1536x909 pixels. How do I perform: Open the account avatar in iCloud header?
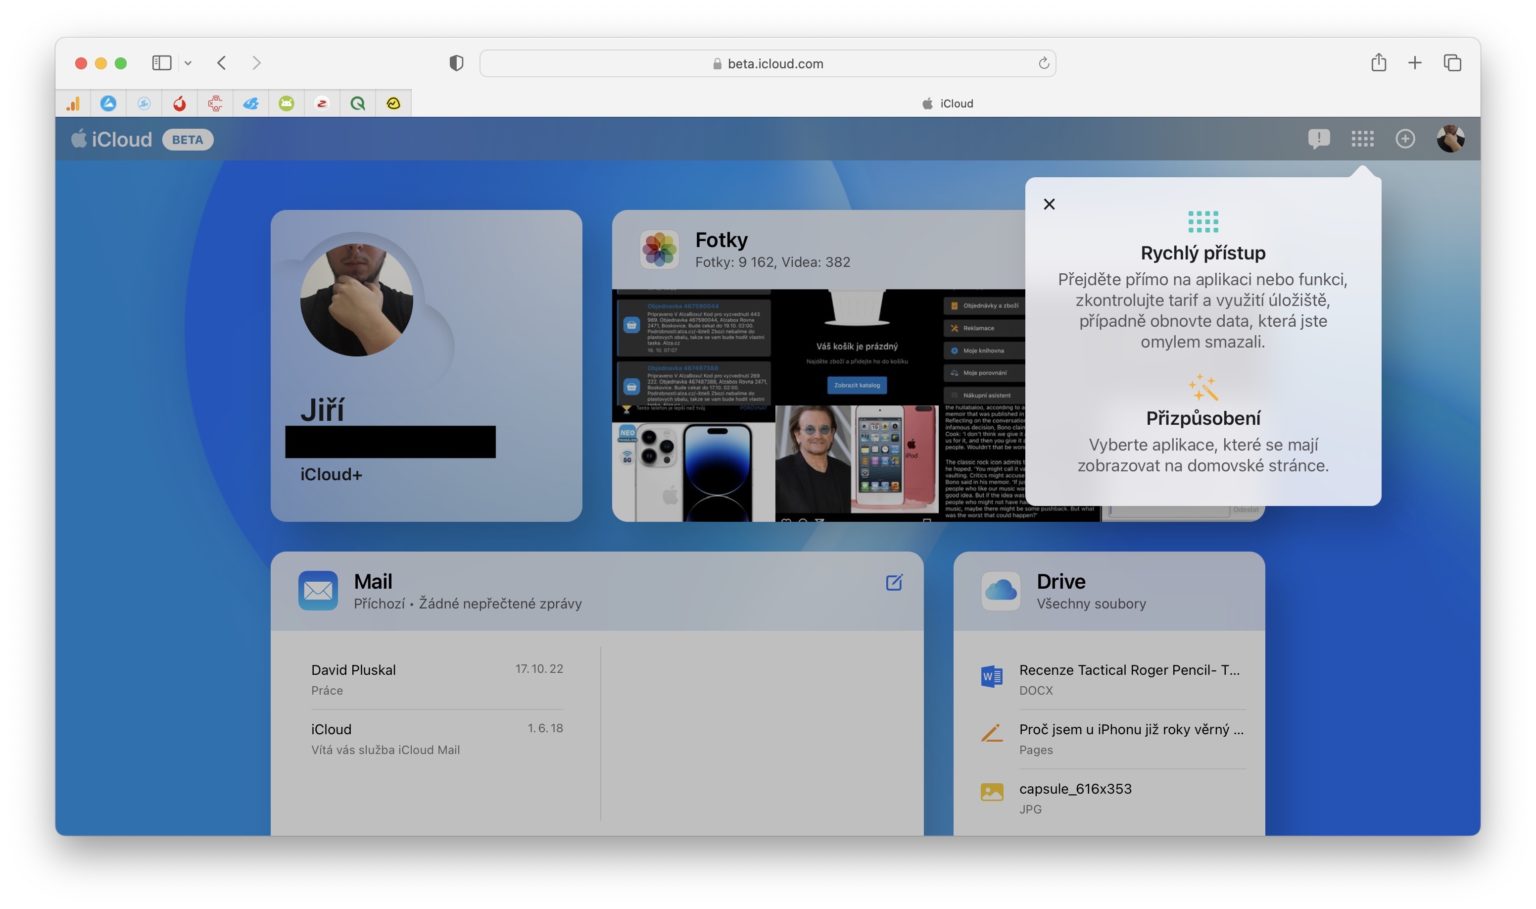[x=1450, y=139]
